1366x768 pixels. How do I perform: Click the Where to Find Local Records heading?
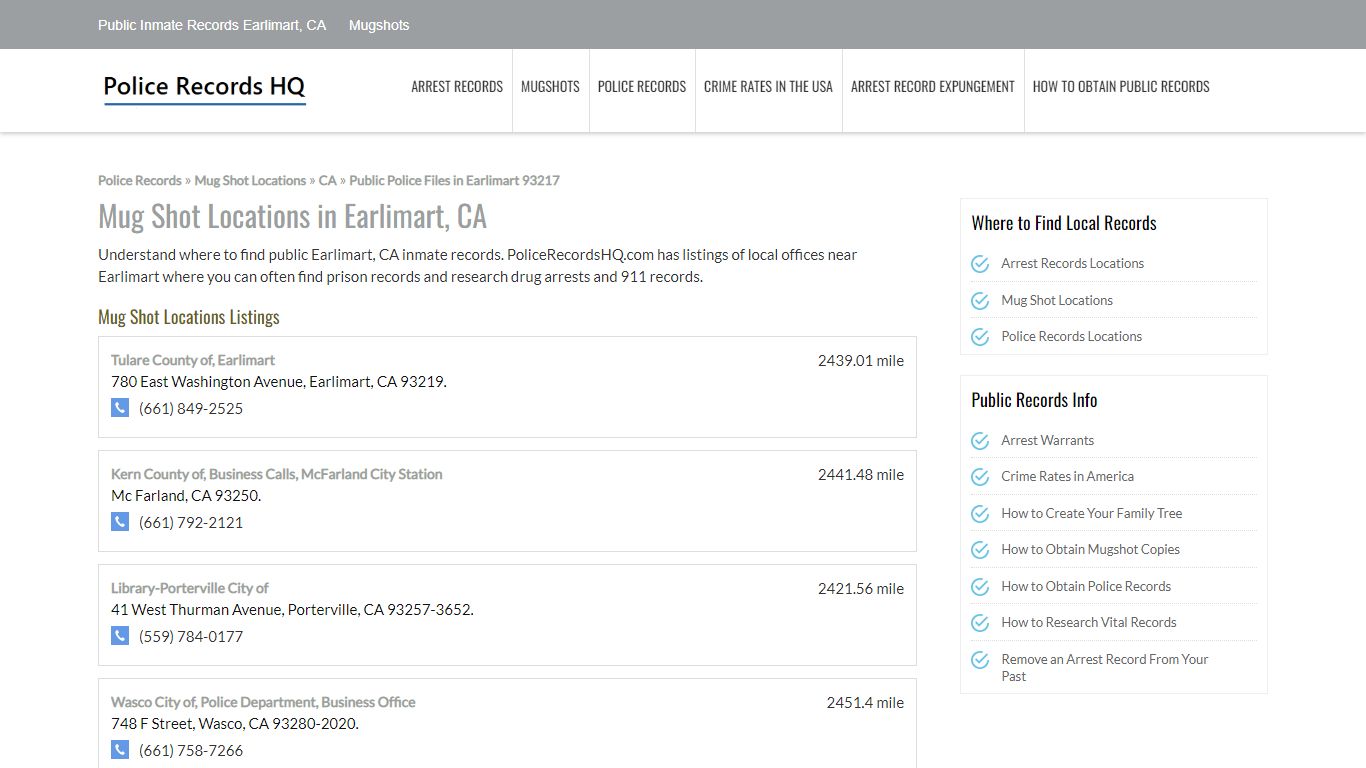(x=1064, y=223)
